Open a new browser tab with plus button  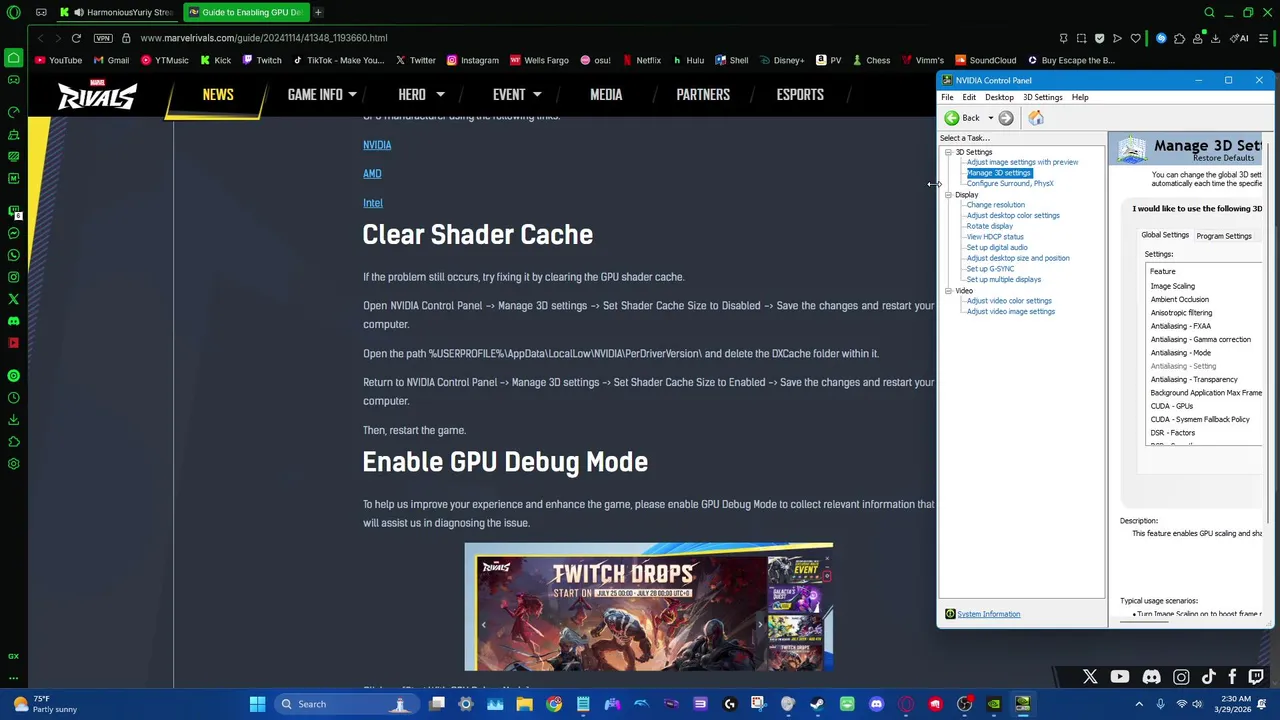318,12
